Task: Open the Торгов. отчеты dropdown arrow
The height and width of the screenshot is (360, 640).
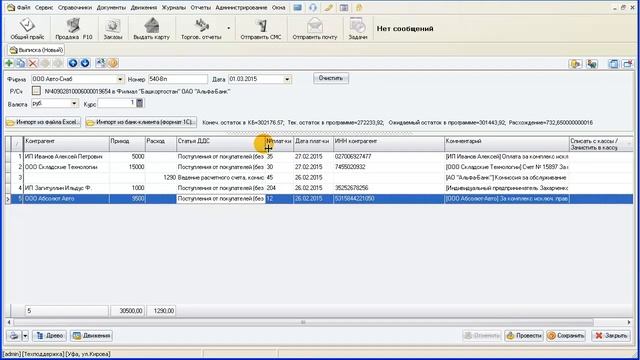Action: click(x=229, y=28)
